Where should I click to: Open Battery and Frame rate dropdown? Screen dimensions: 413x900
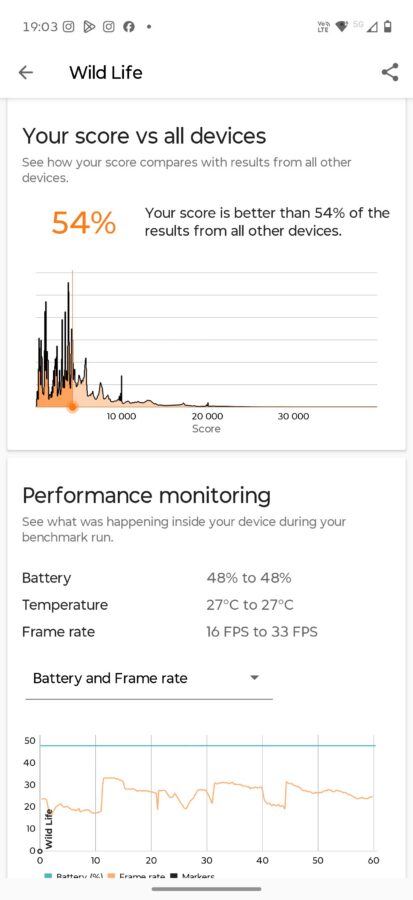(x=149, y=678)
